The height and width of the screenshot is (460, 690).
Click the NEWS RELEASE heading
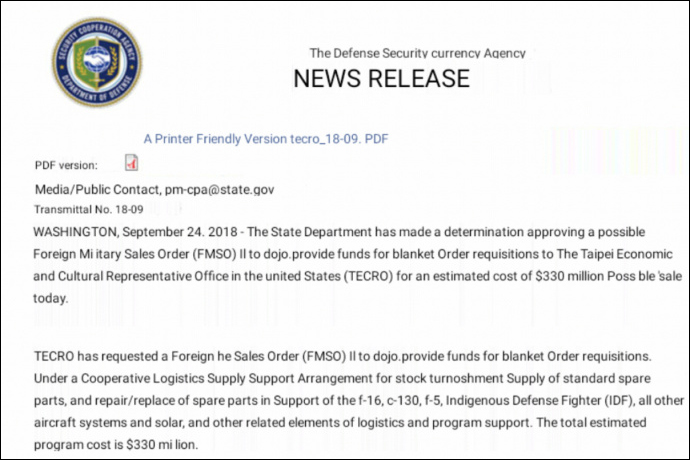pyautogui.click(x=381, y=79)
